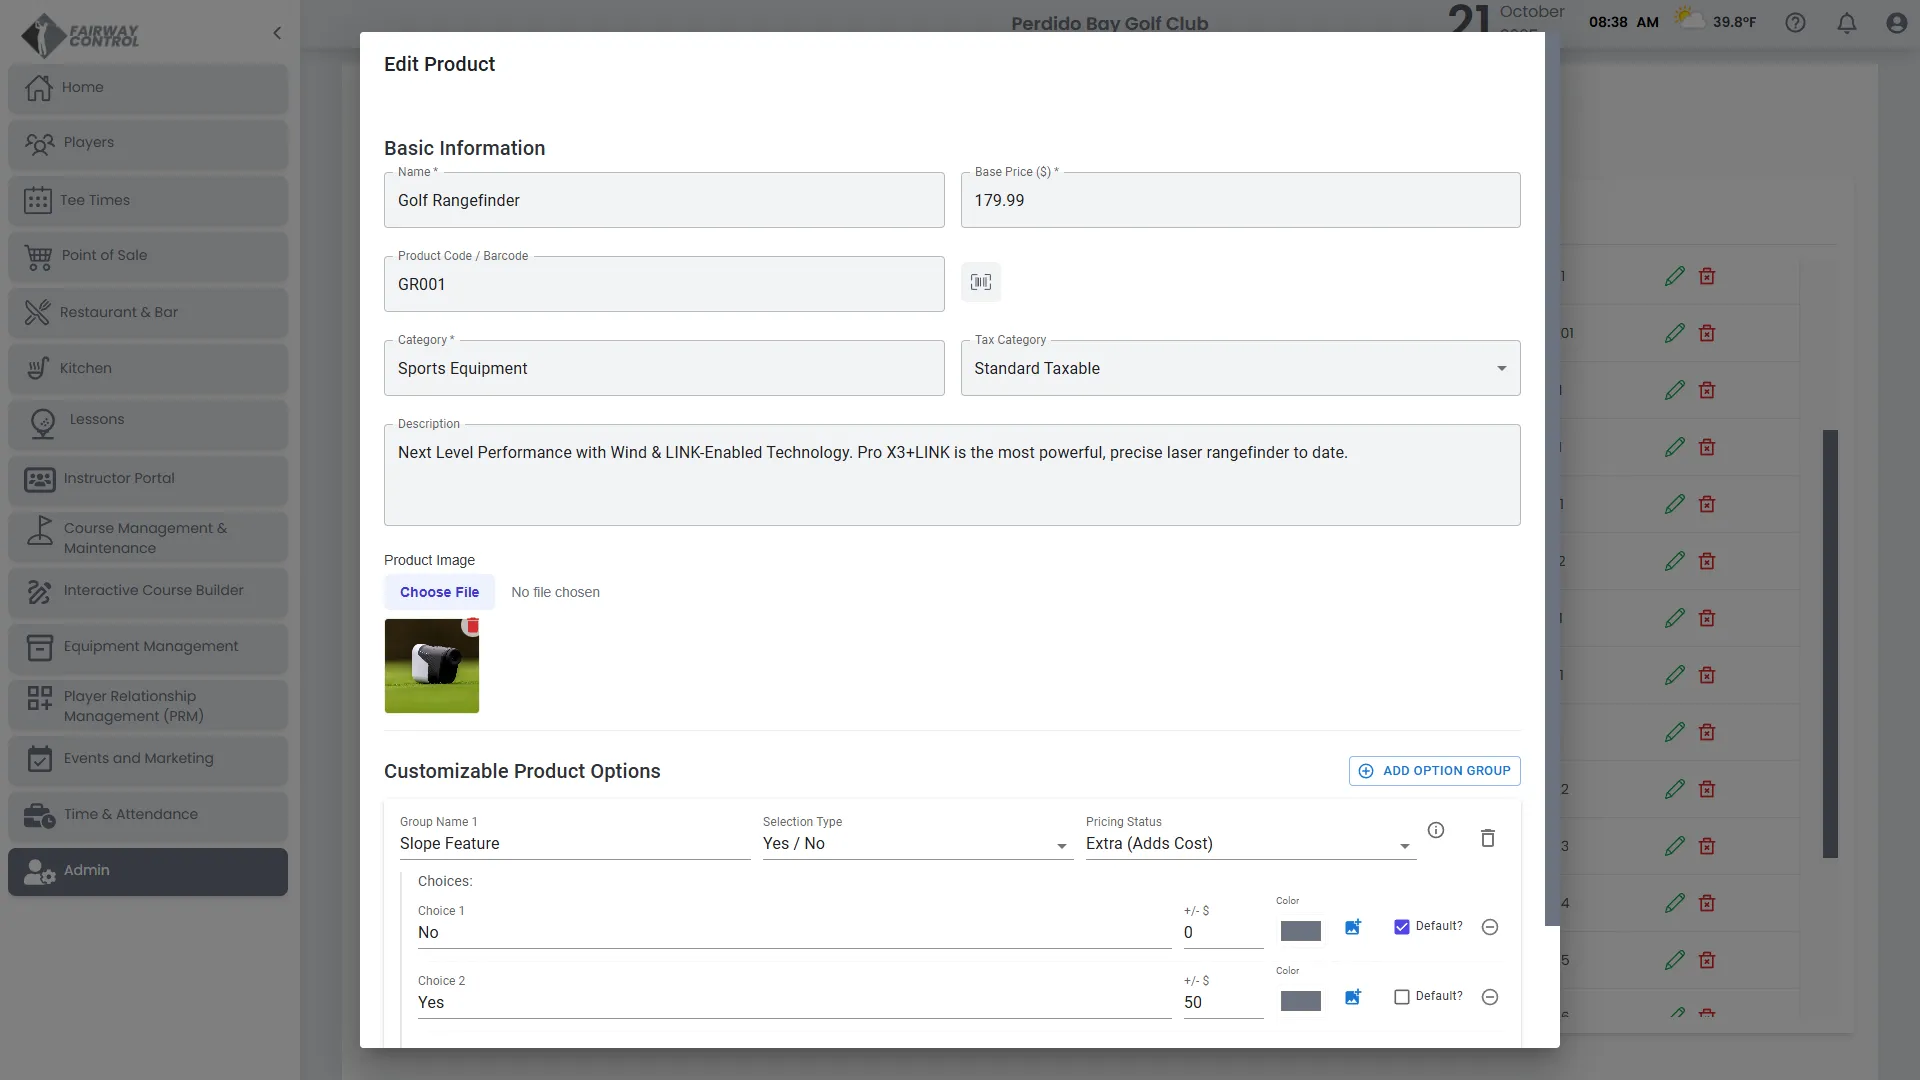Screen dimensions: 1920x1080
Task: Pick the color swatch for Choice 2
Action: 1300,1001
